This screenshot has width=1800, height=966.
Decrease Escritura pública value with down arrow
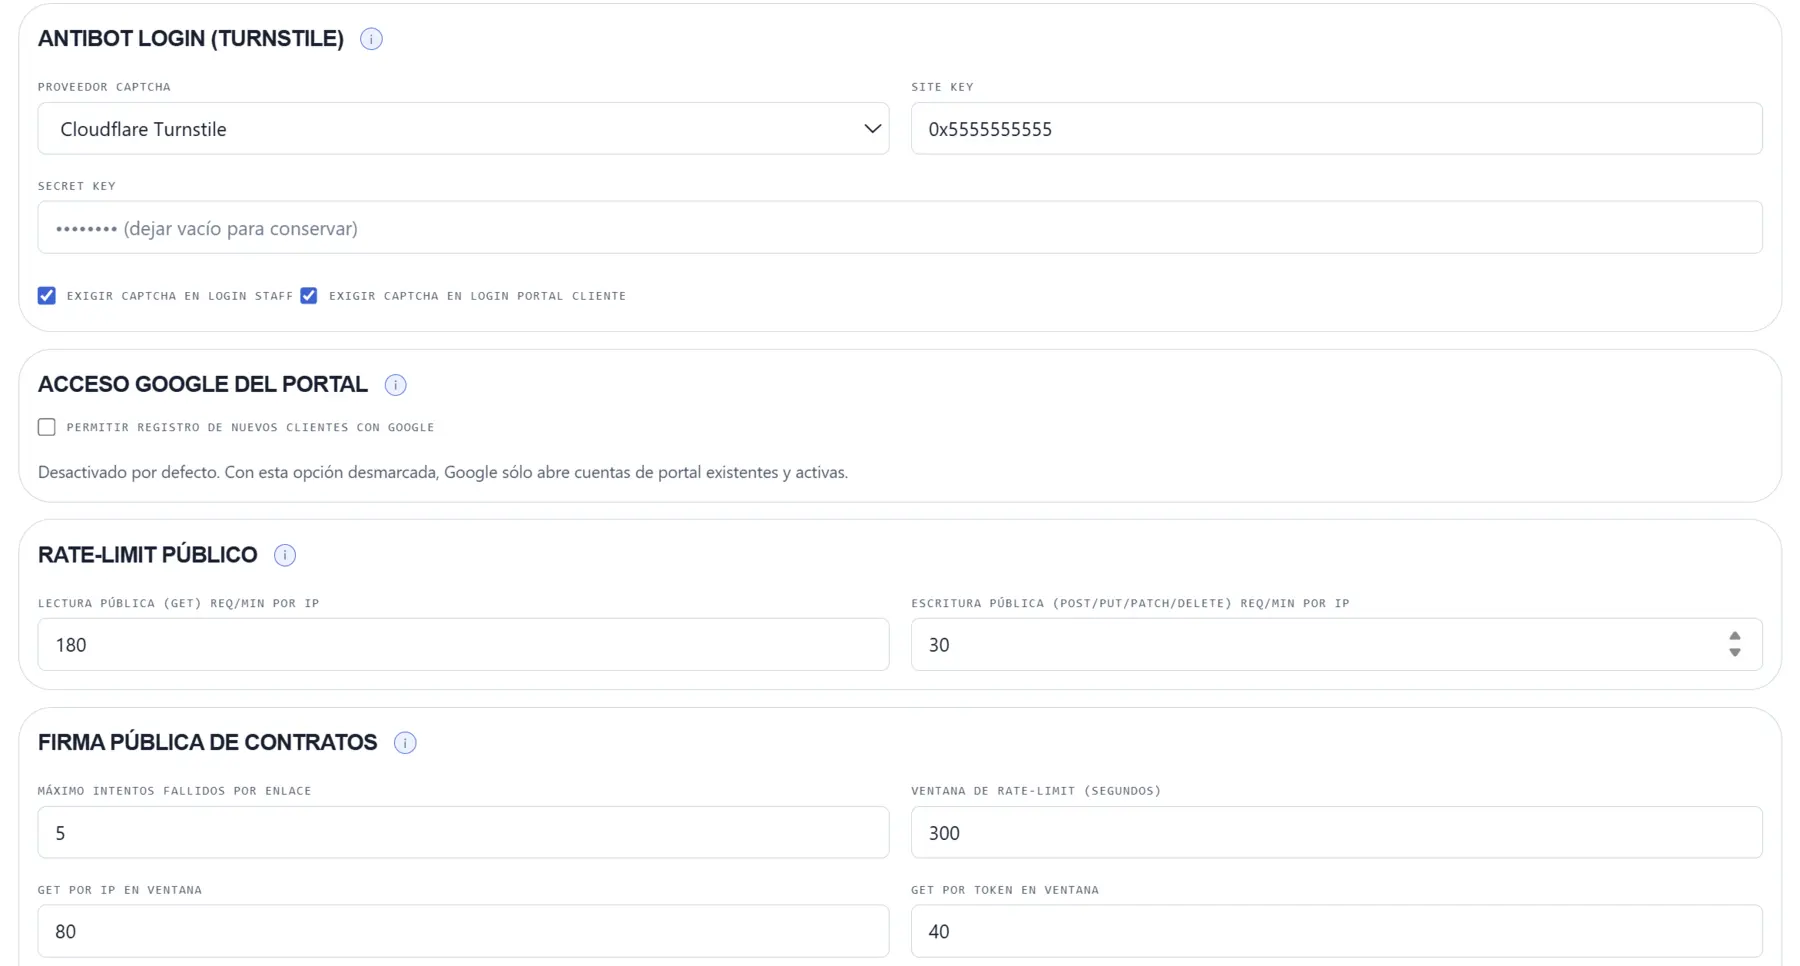[x=1735, y=653]
